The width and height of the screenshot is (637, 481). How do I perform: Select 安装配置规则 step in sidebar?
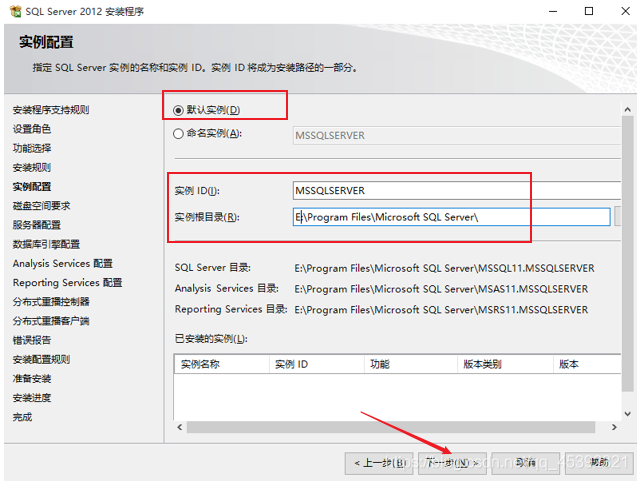tap(41, 359)
